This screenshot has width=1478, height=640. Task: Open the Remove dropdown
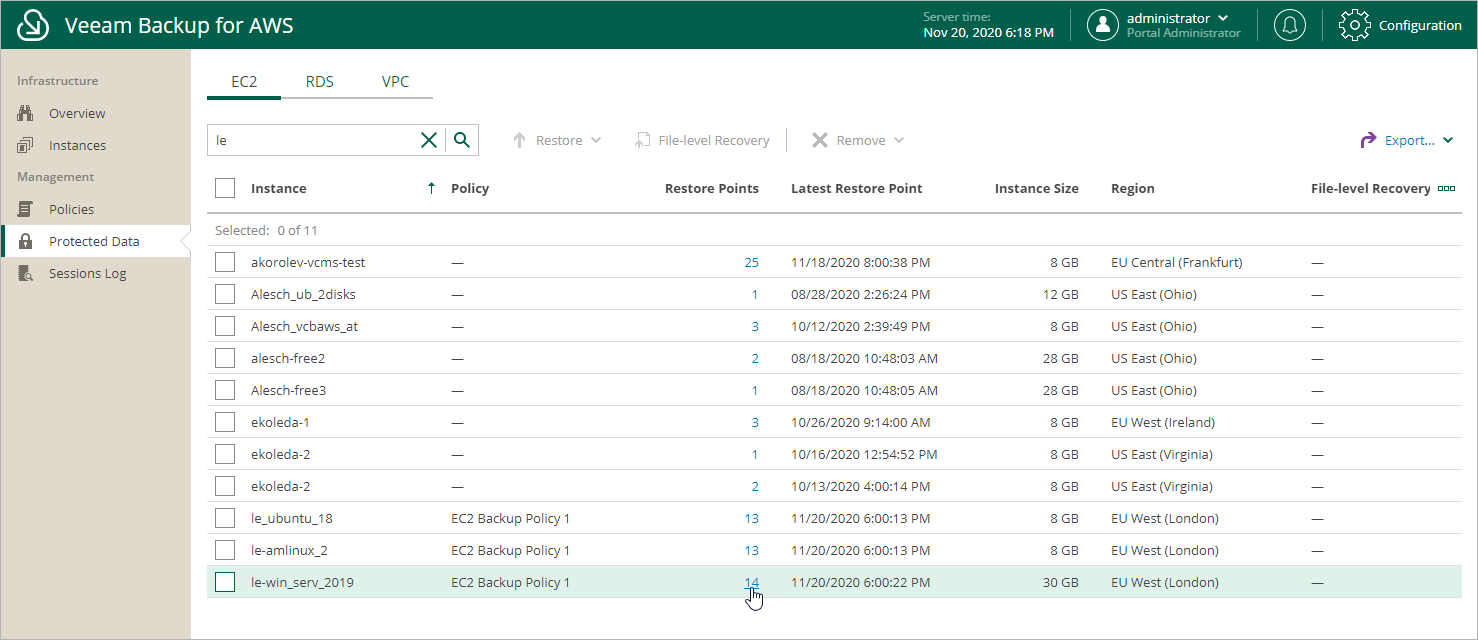[858, 140]
